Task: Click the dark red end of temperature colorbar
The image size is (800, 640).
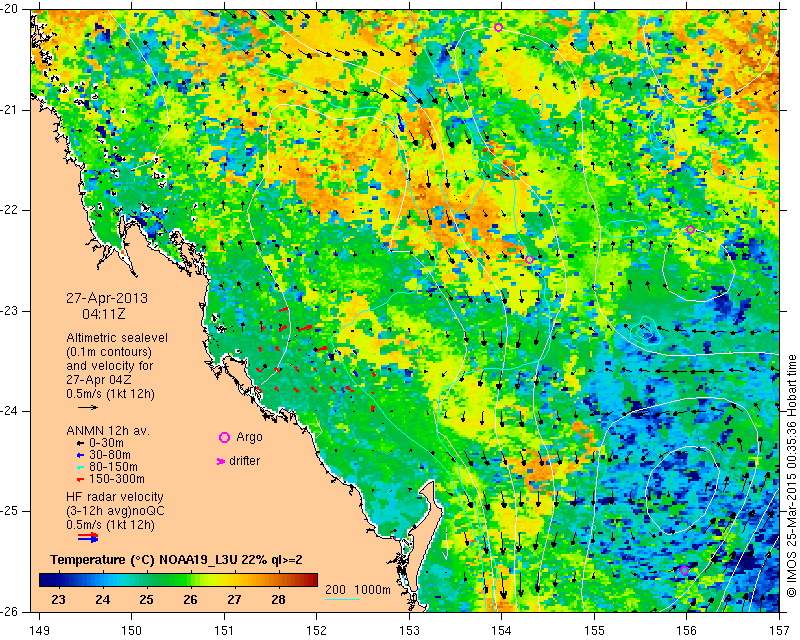Action: (x=311, y=580)
